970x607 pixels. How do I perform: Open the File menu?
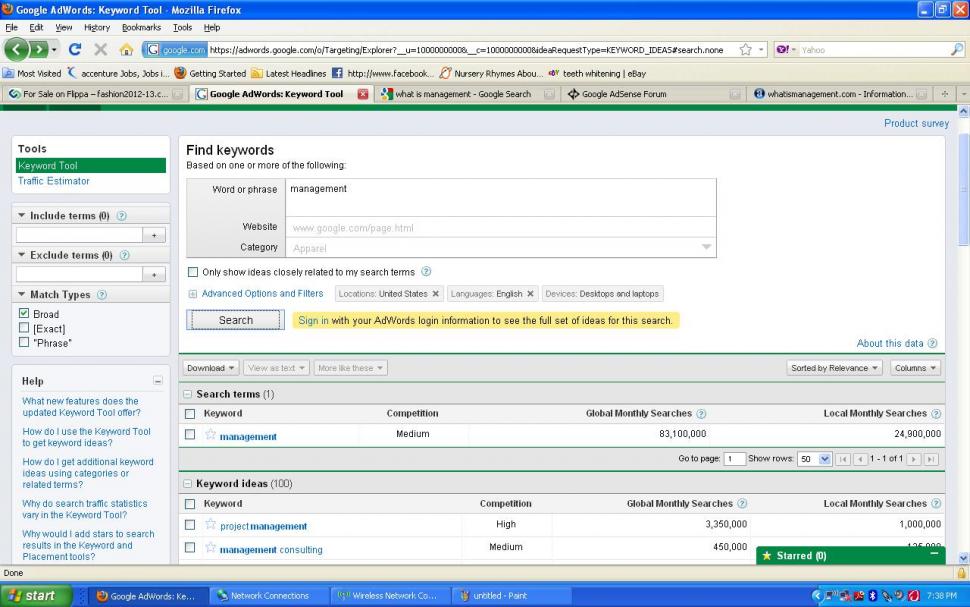point(12,27)
